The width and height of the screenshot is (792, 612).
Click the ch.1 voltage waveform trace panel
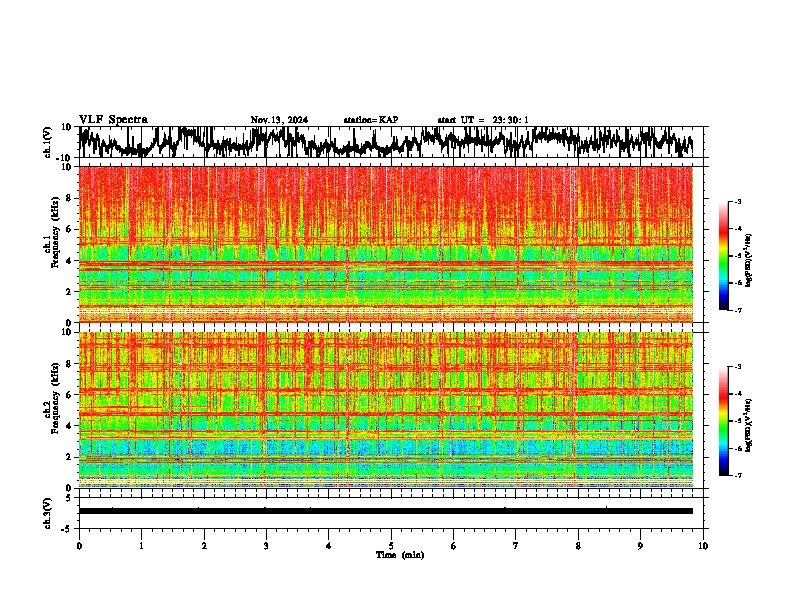click(x=391, y=142)
